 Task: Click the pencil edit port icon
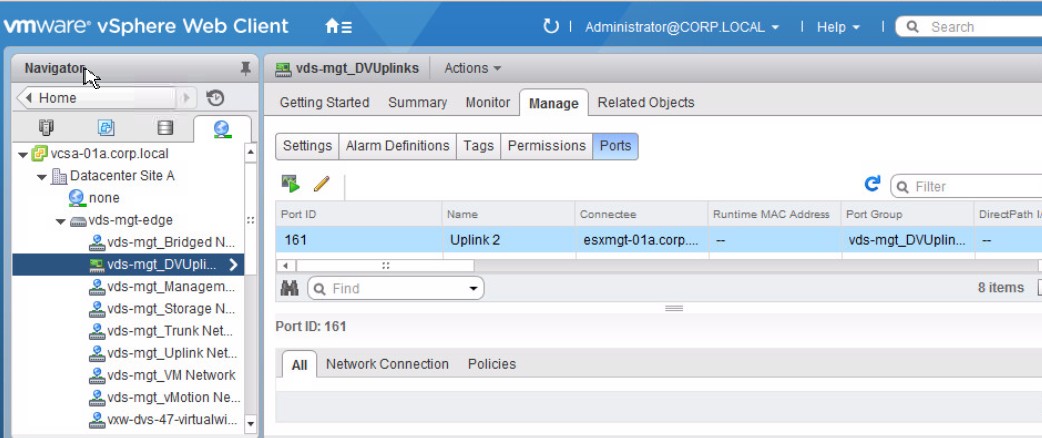pos(322,184)
